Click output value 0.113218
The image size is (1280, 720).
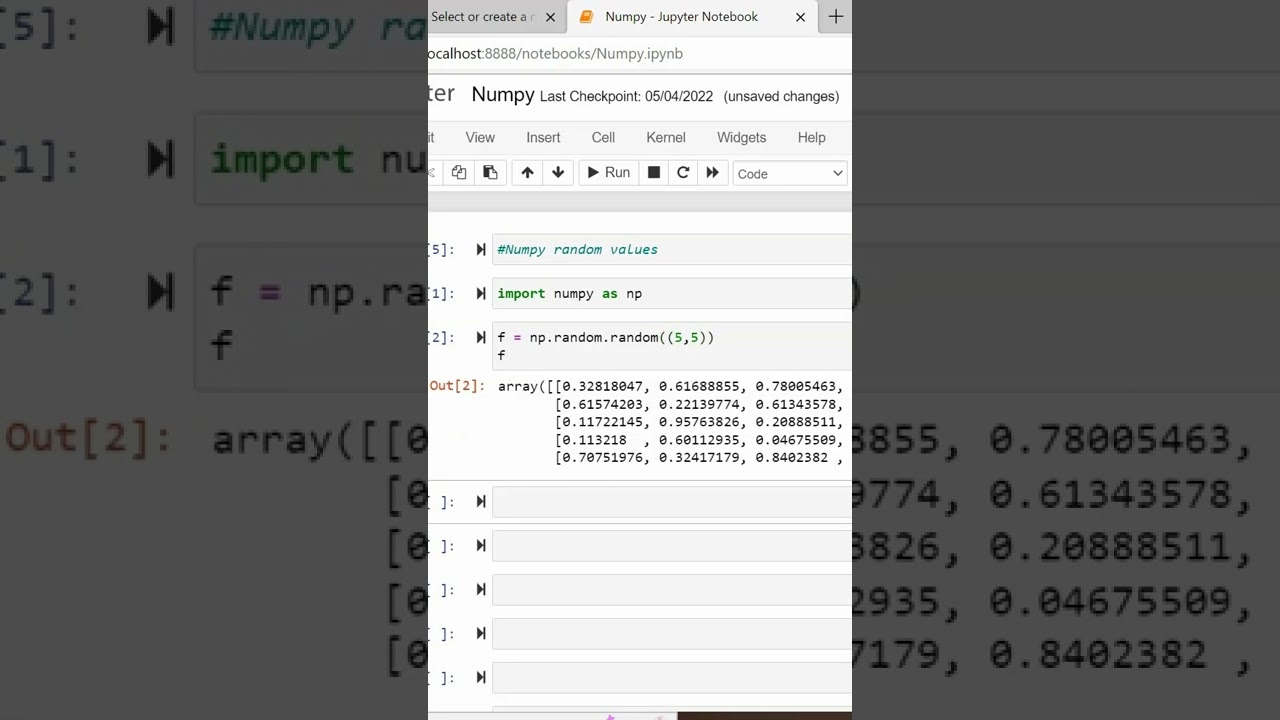coord(595,440)
